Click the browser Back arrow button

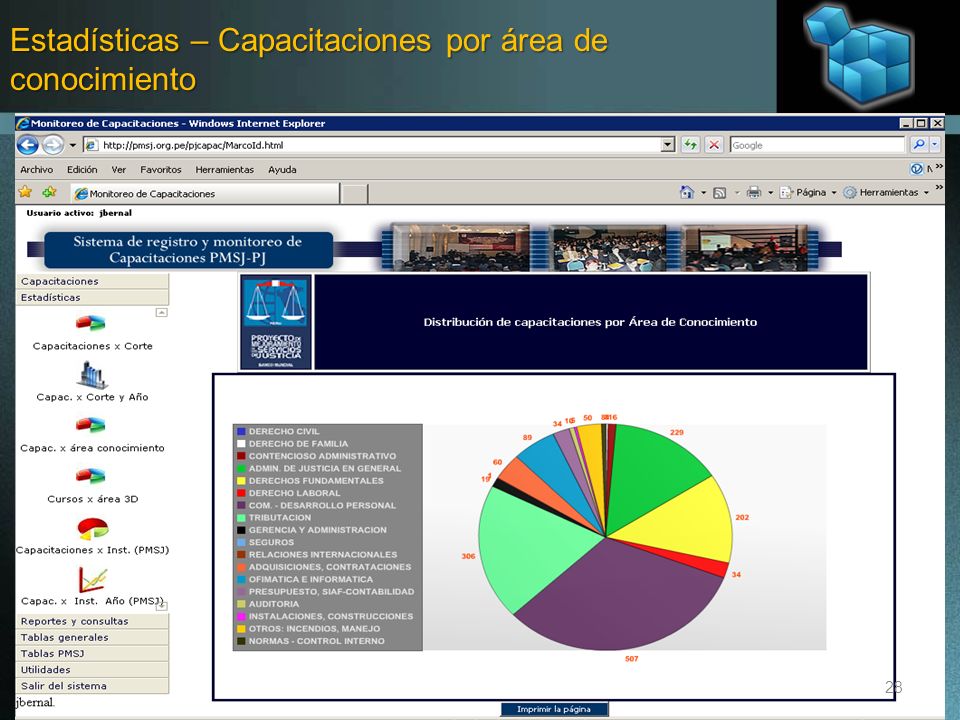28,145
